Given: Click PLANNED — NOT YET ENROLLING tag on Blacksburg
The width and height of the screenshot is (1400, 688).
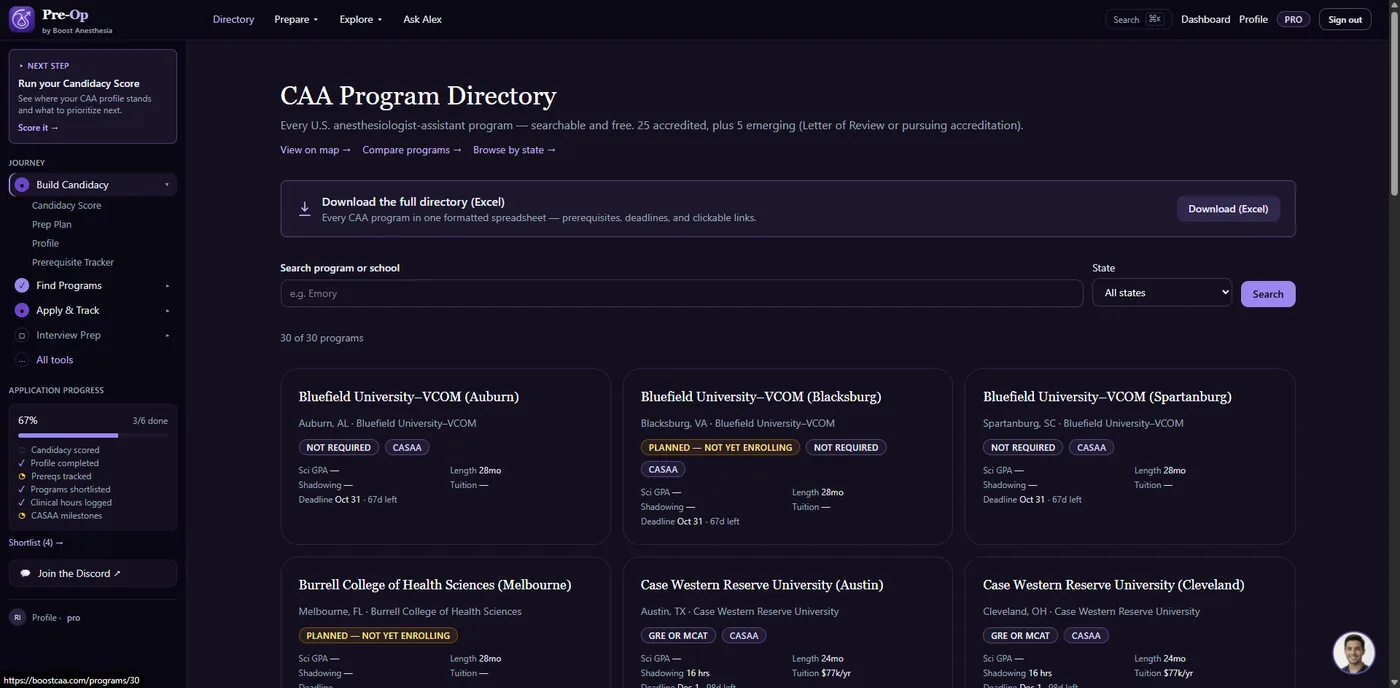Looking at the screenshot, I should coord(720,448).
